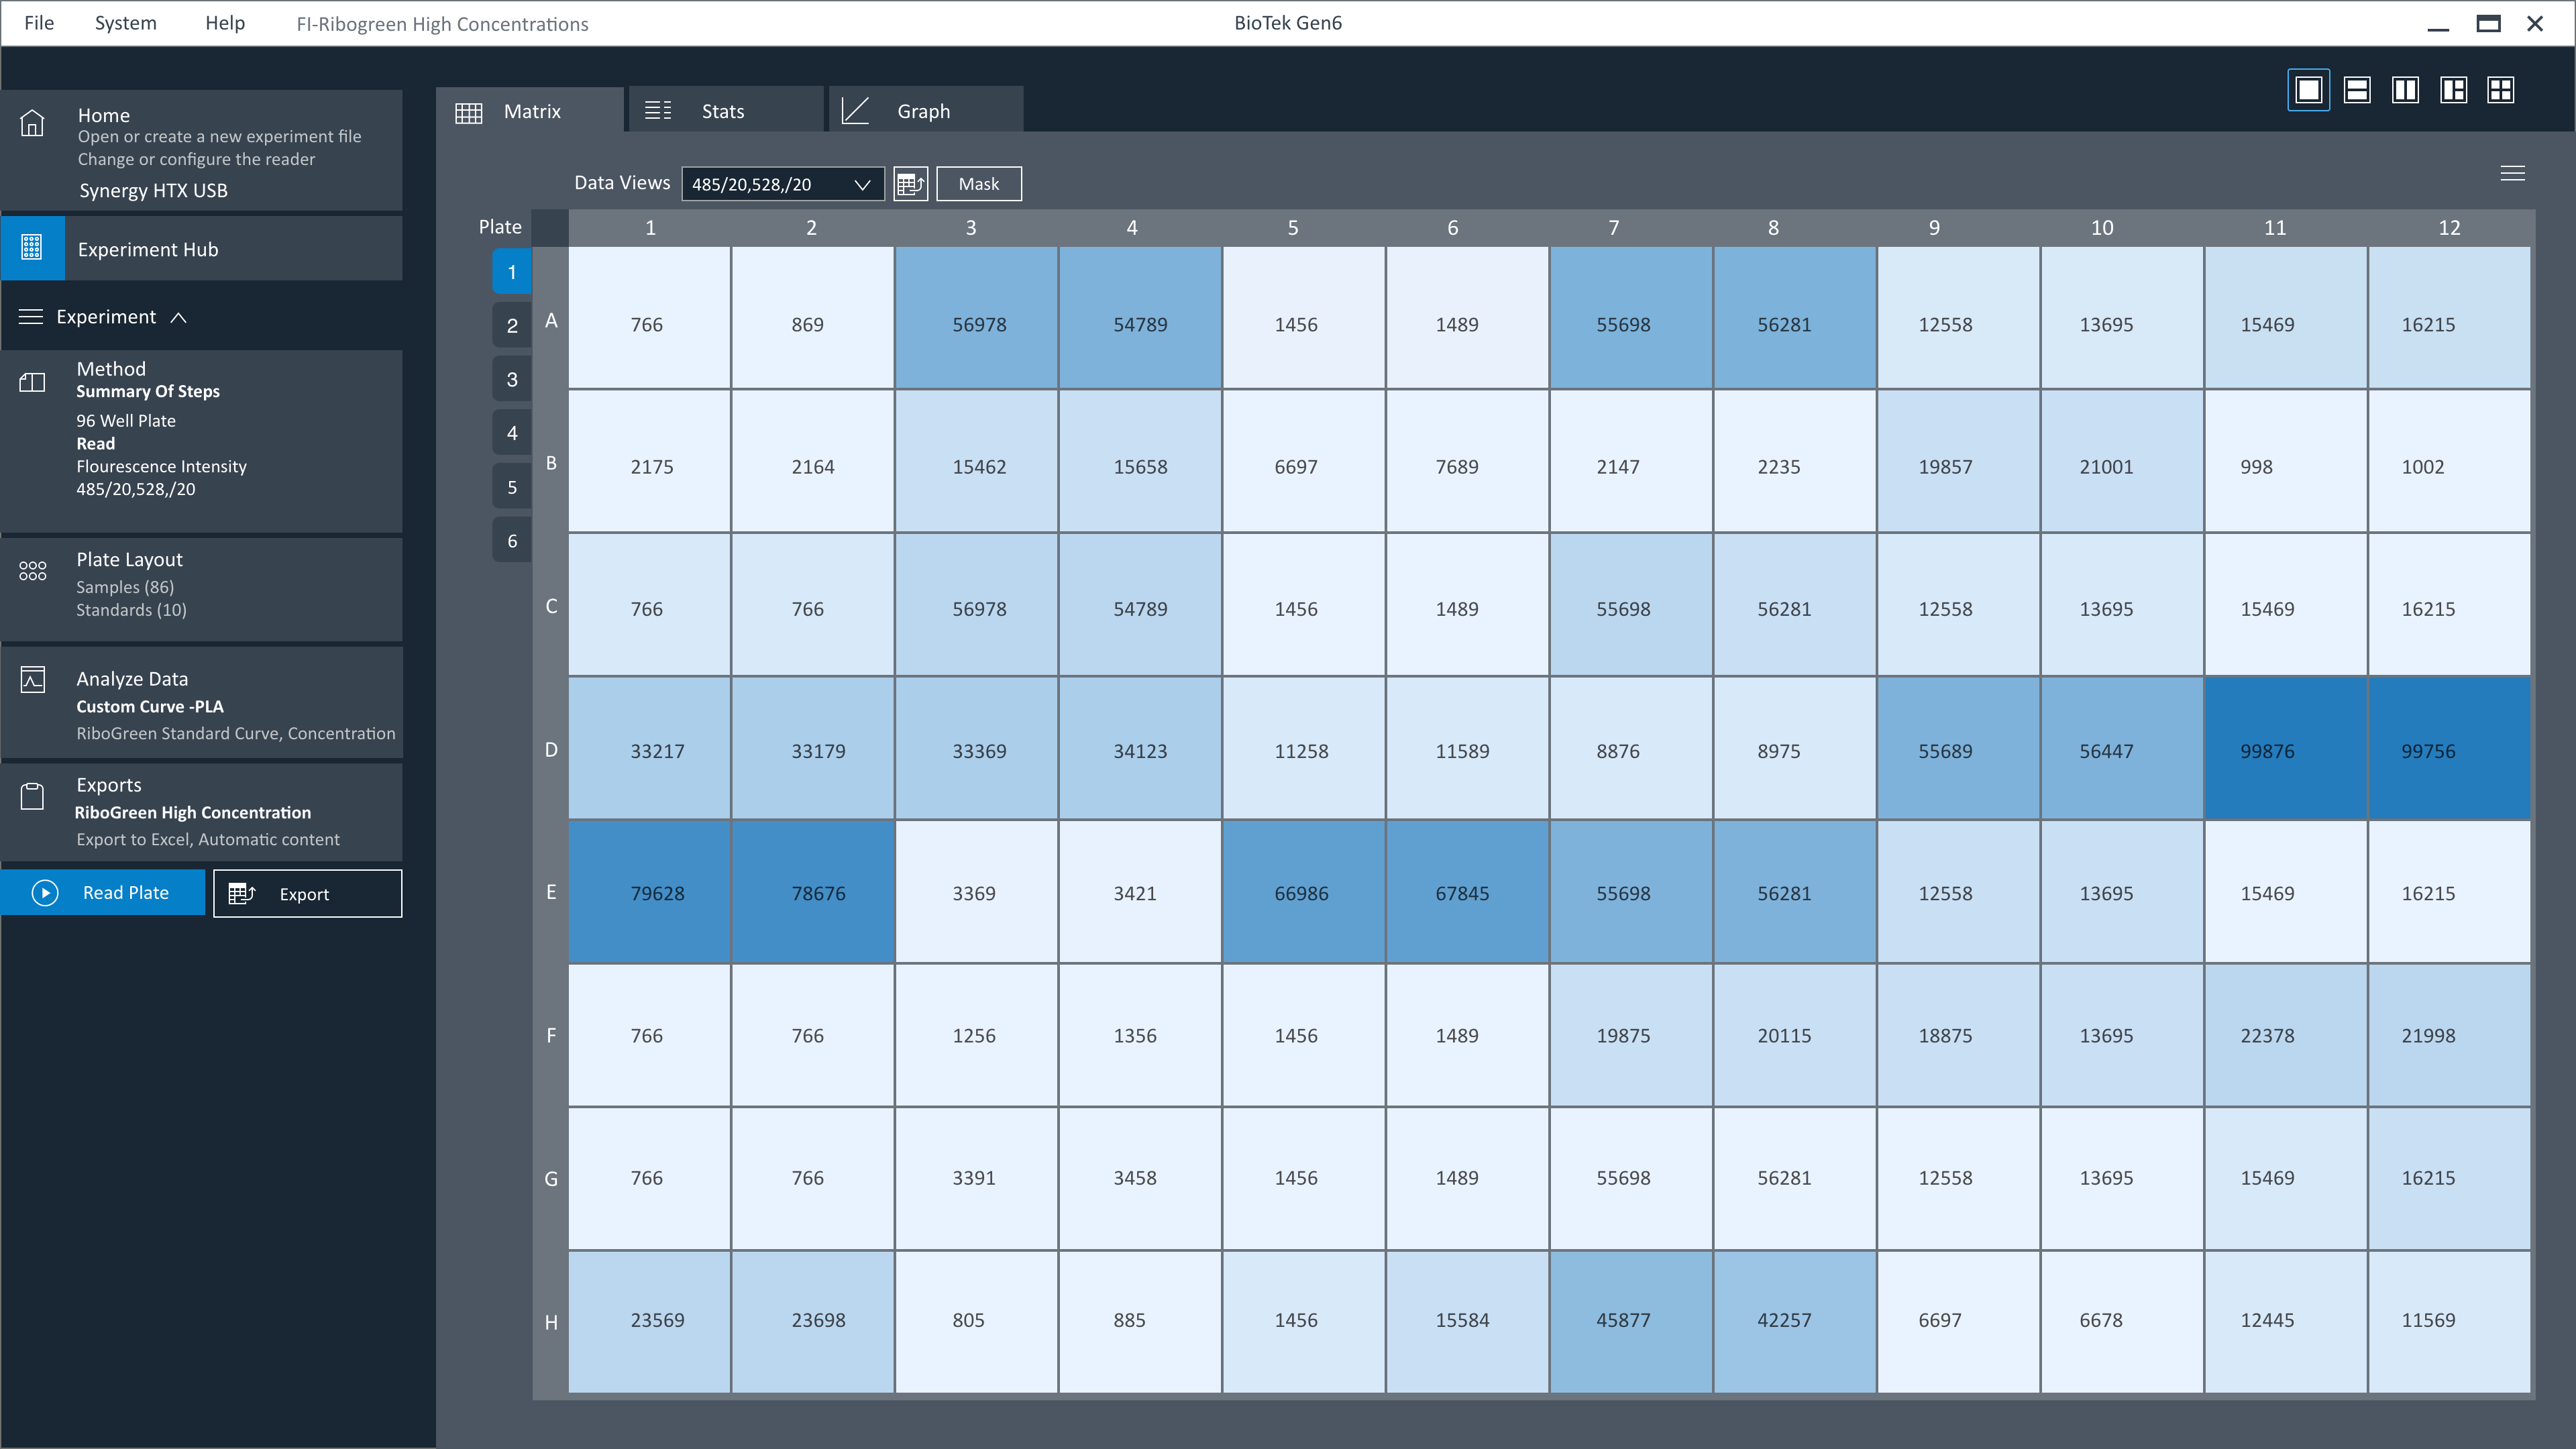
Task: Click the Stats list icon
Action: [x=658, y=110]
